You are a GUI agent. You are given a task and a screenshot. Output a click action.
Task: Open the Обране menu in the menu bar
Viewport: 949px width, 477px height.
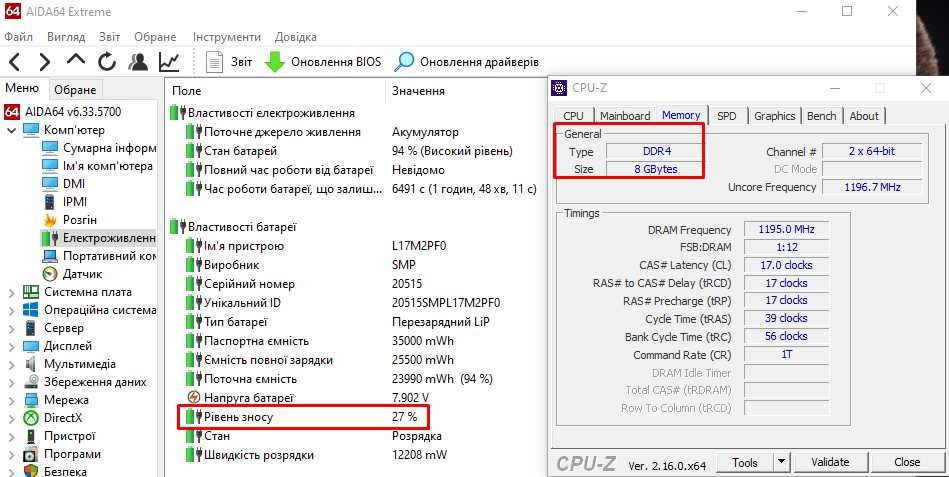155,37
